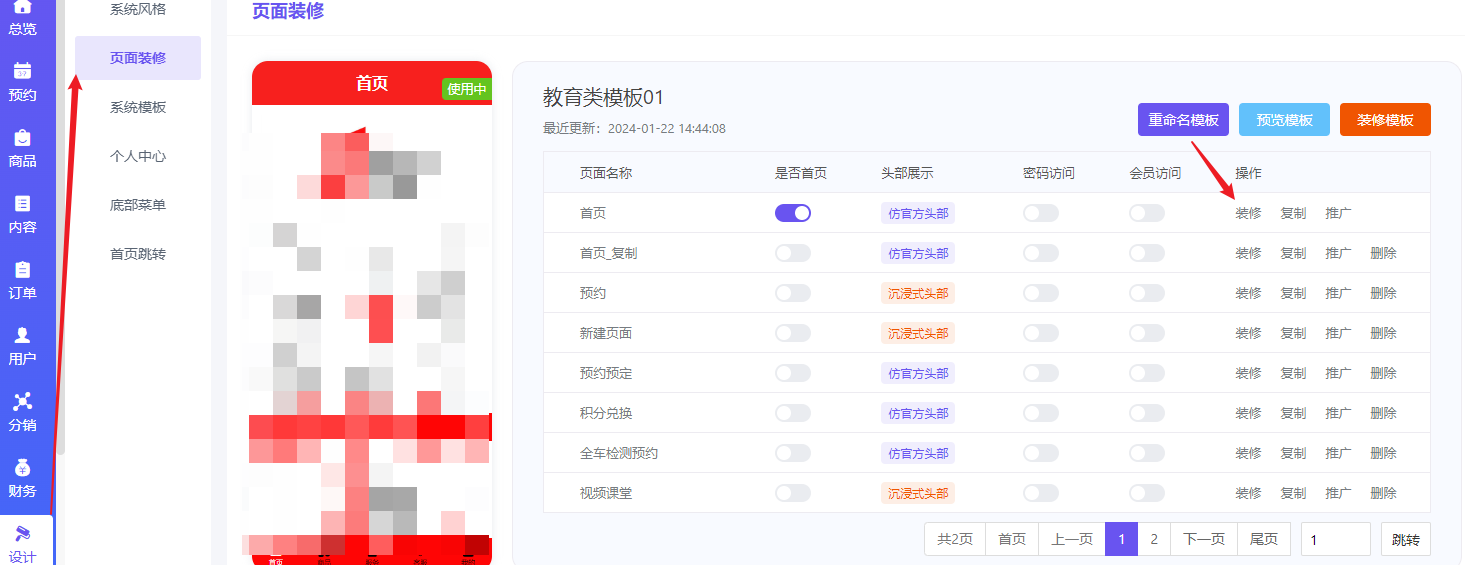This screenshot has height=565, width=1465.
Task: Click the 视频课堂 page name cell
Action: (606, 493)
